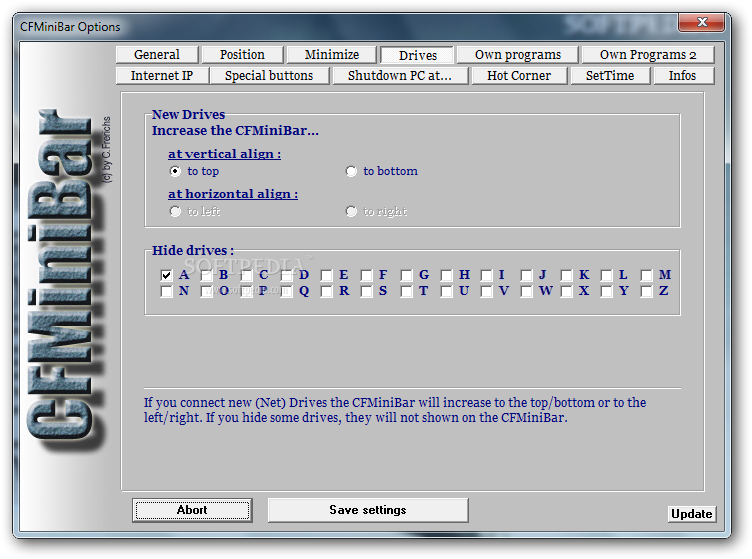Check hide drive G checkbox
The width and height of the screenshot is (752, 559).
pyautogui.click(x=406, y=275)
